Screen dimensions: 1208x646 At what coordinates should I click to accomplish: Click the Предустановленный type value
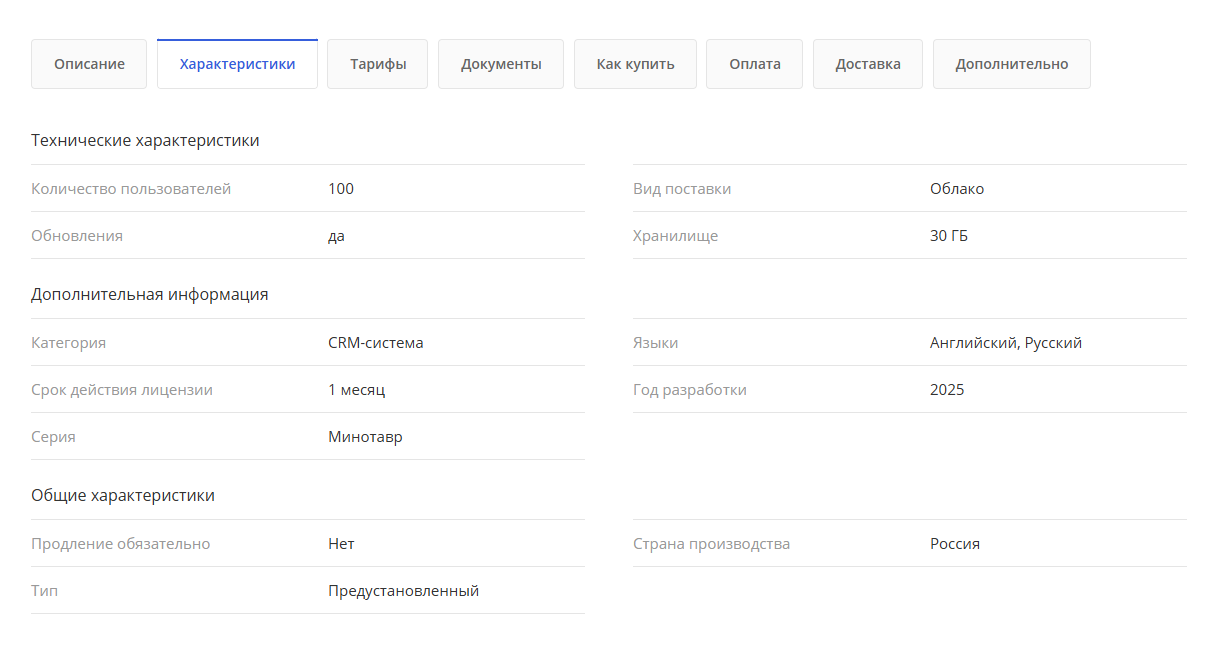tap(403, 591)
